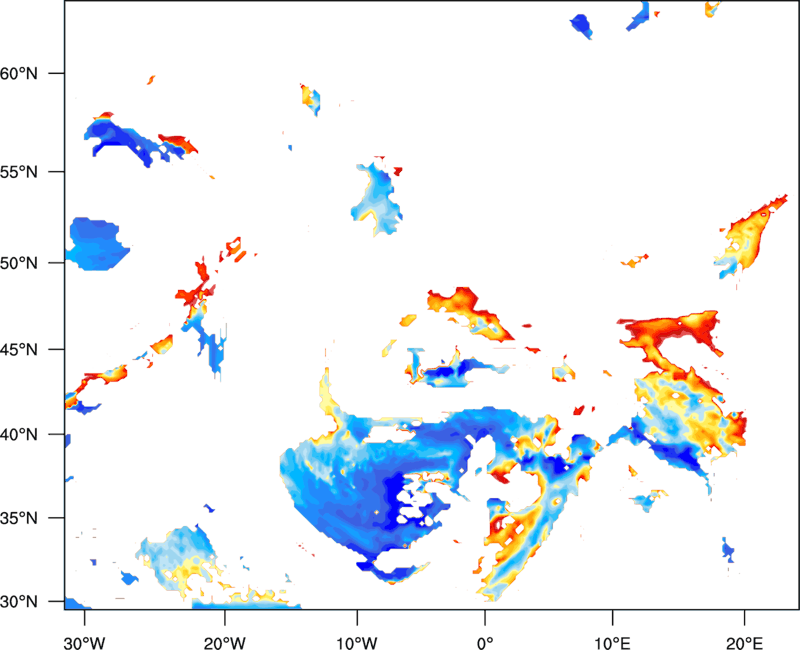Click the 30°W longitude label
The width and height of the screenshot is (800, 650).
84,643
